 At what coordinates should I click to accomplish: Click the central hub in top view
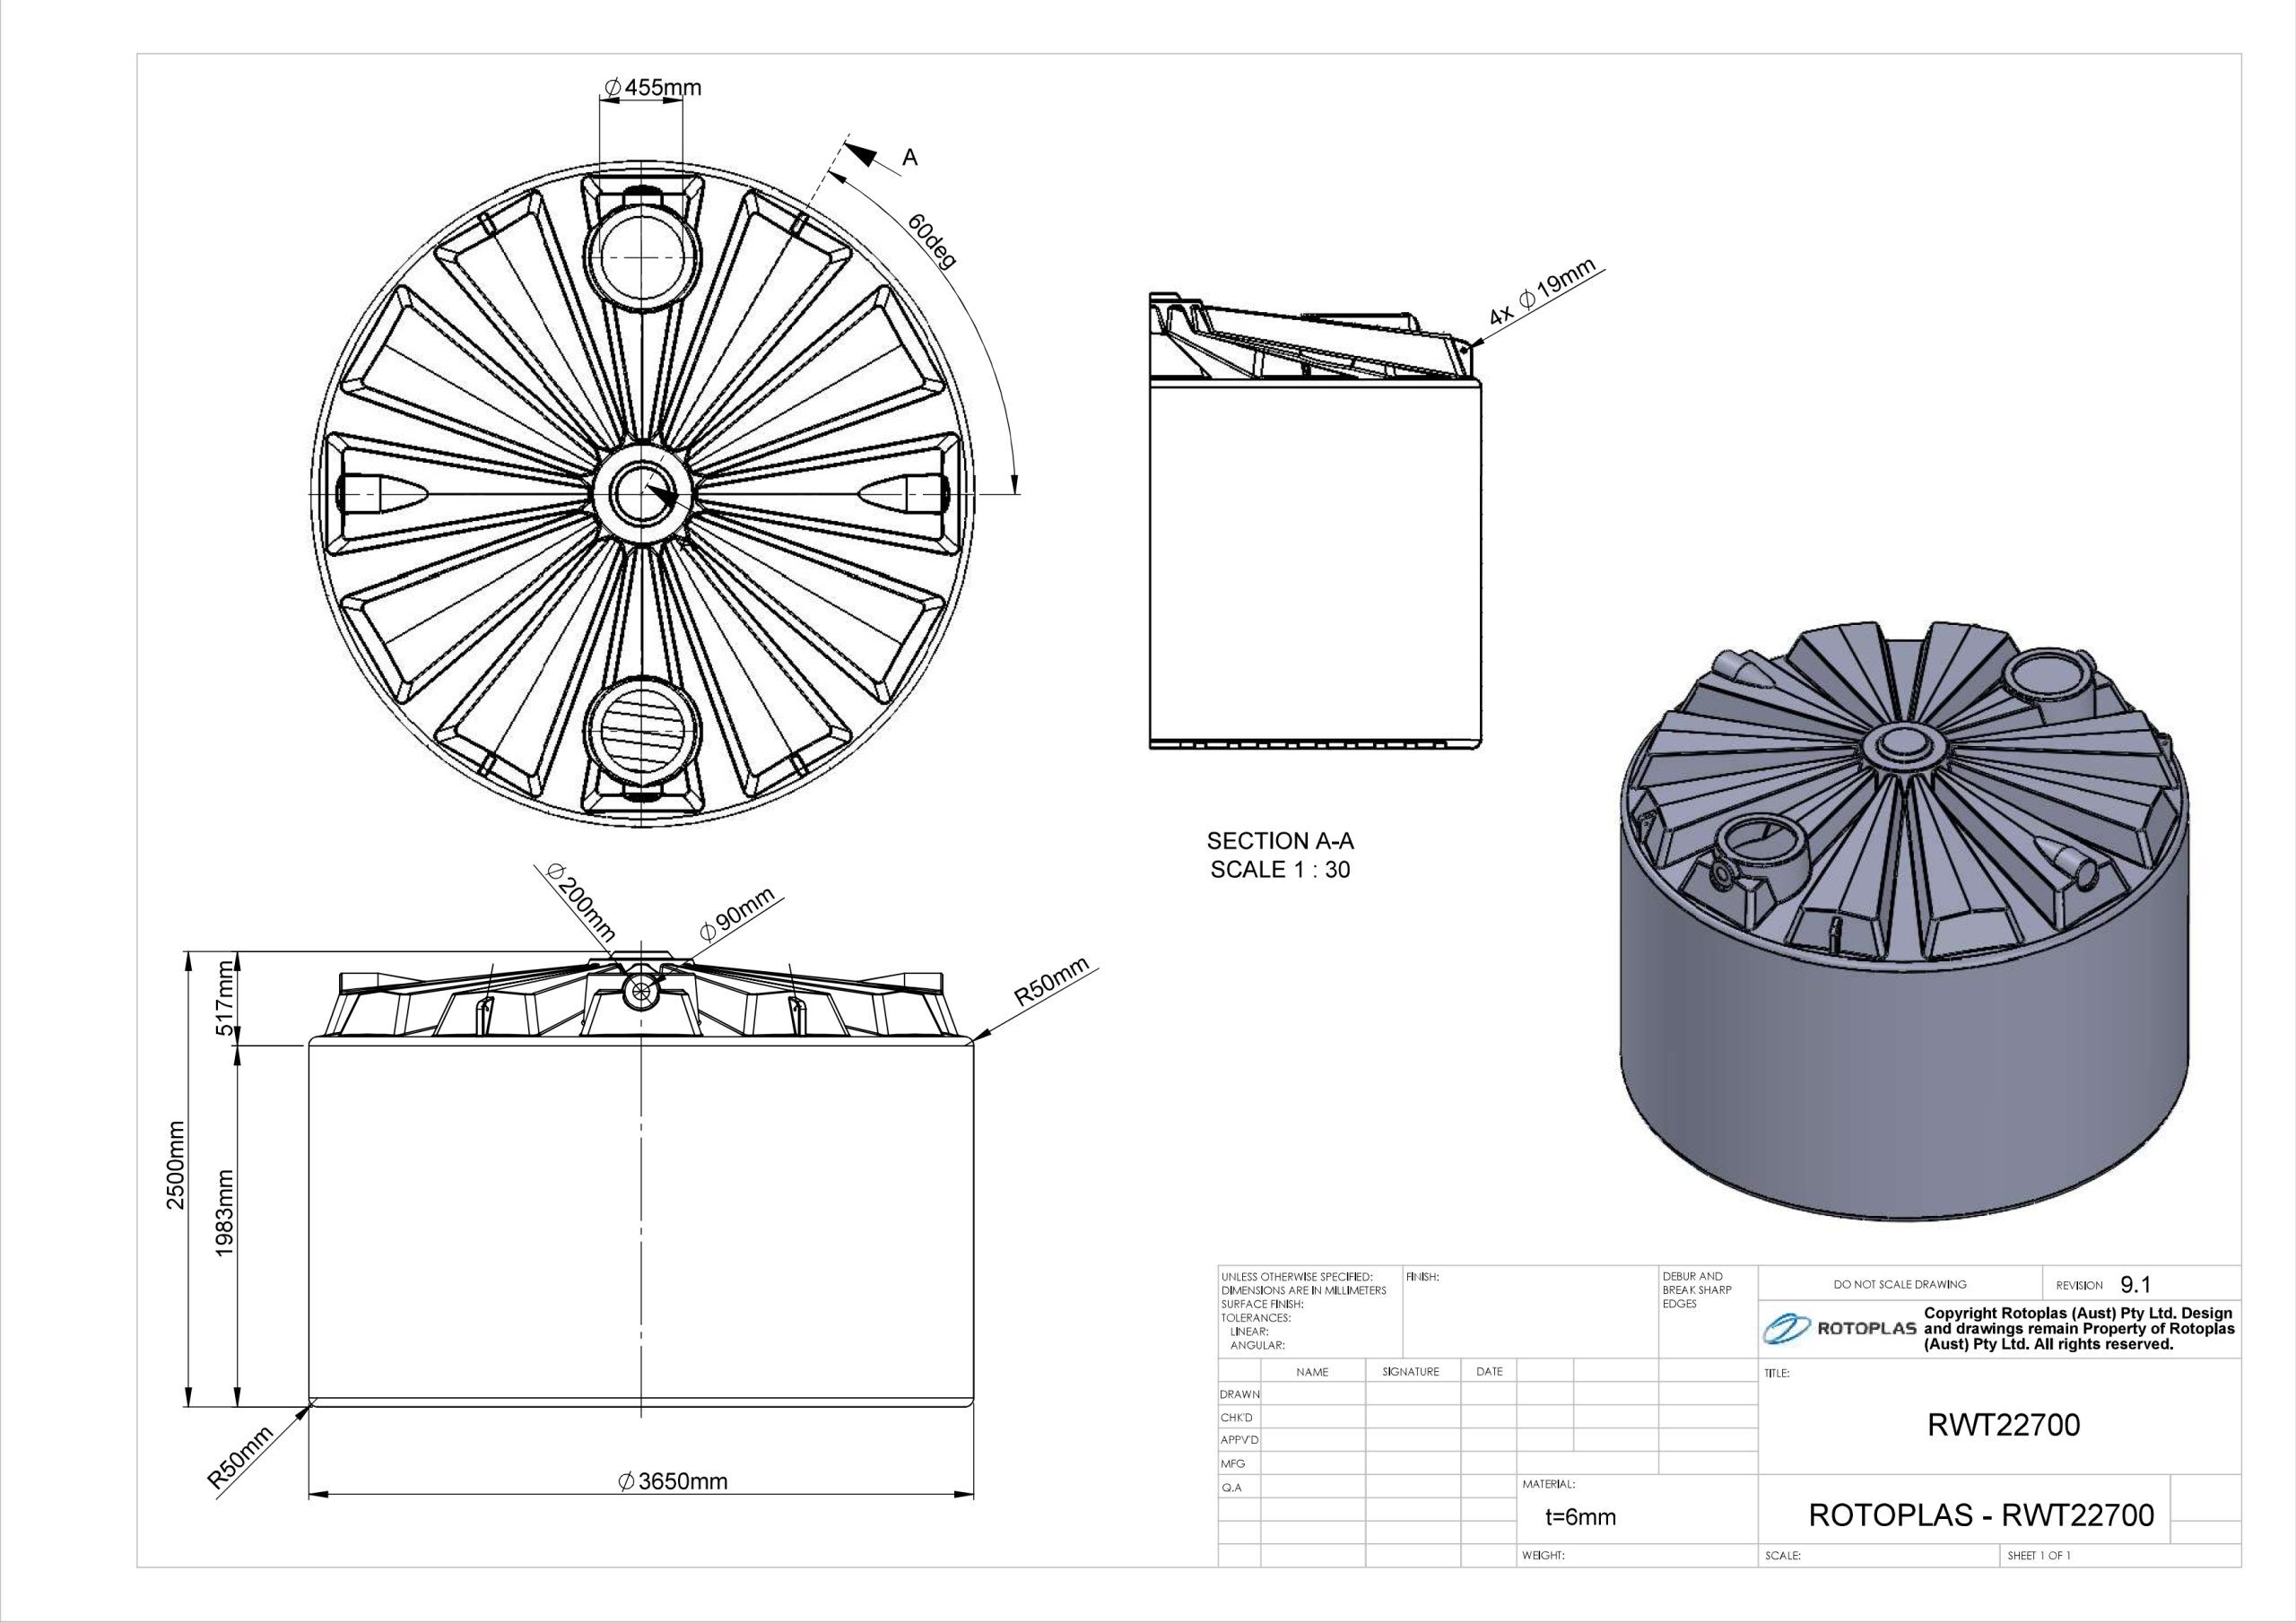[x=643, y=494]
